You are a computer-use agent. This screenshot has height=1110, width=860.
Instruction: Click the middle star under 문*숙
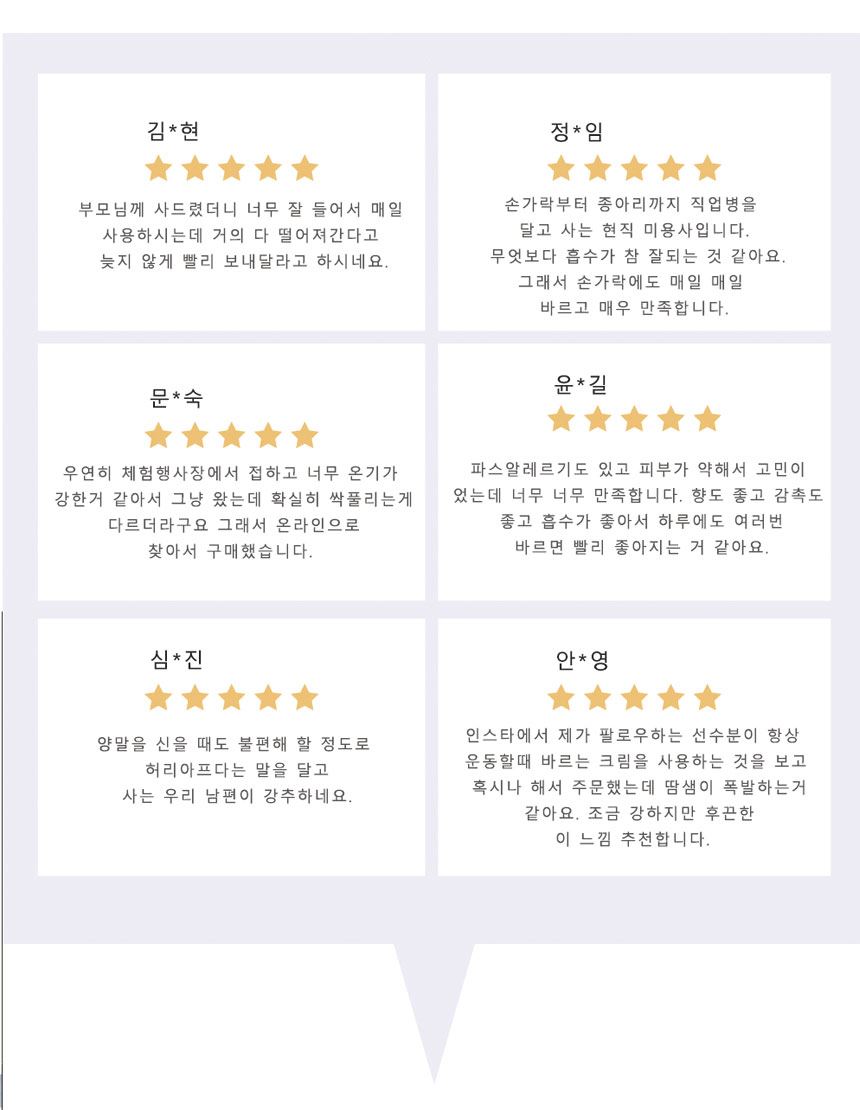(231, 435)
